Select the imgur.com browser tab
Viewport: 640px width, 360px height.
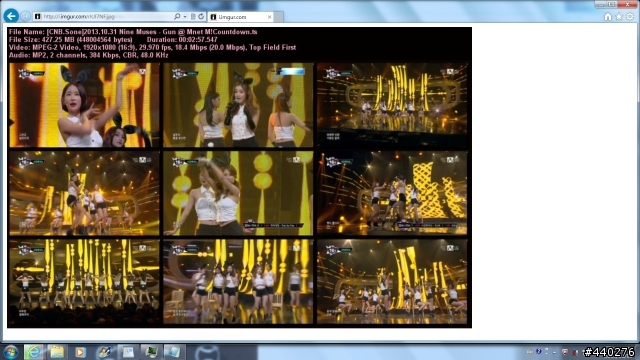(x=240, y=17)
